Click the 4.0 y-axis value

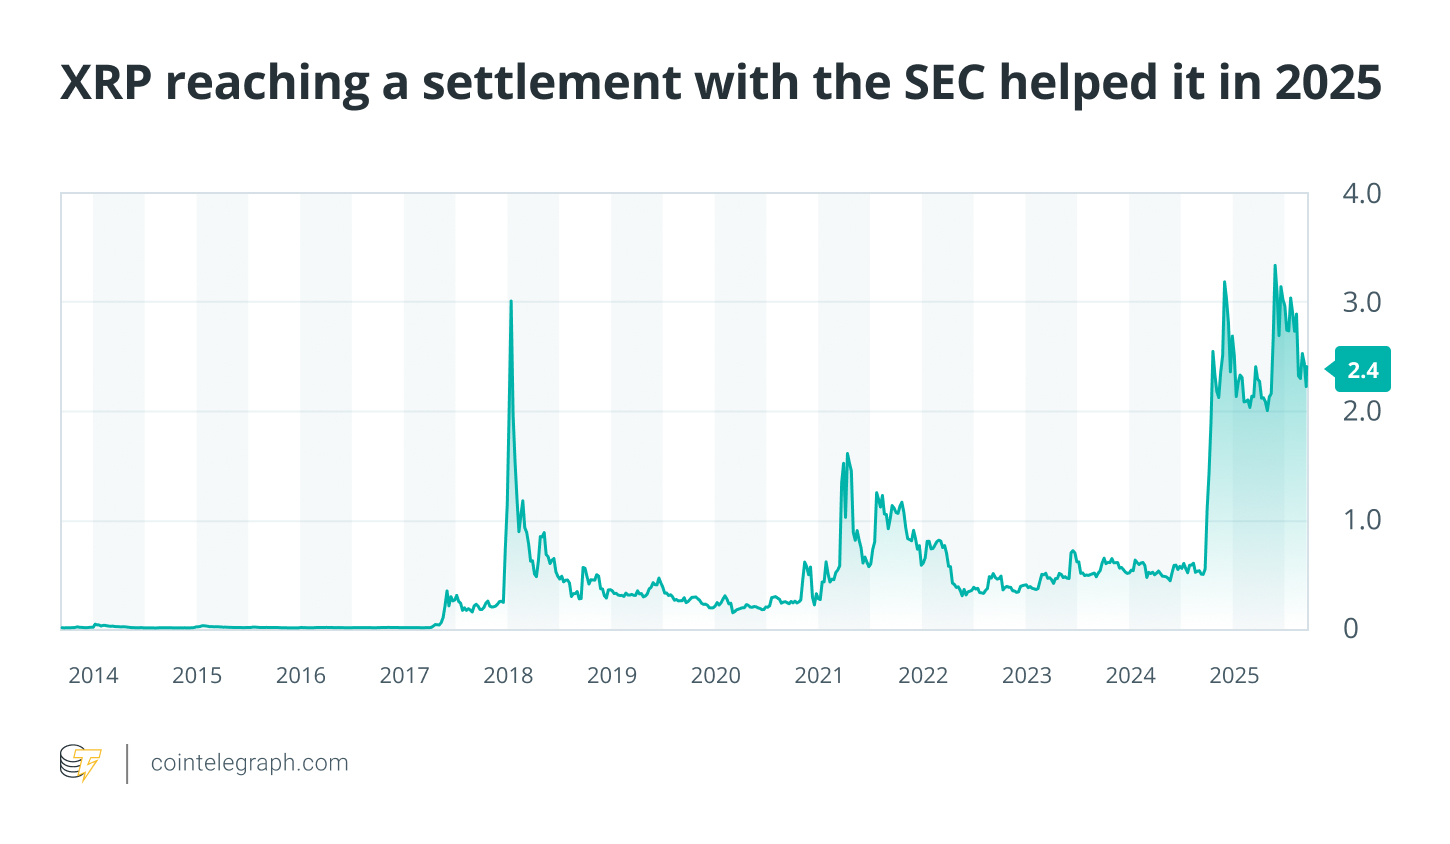tap(1361, 193)
